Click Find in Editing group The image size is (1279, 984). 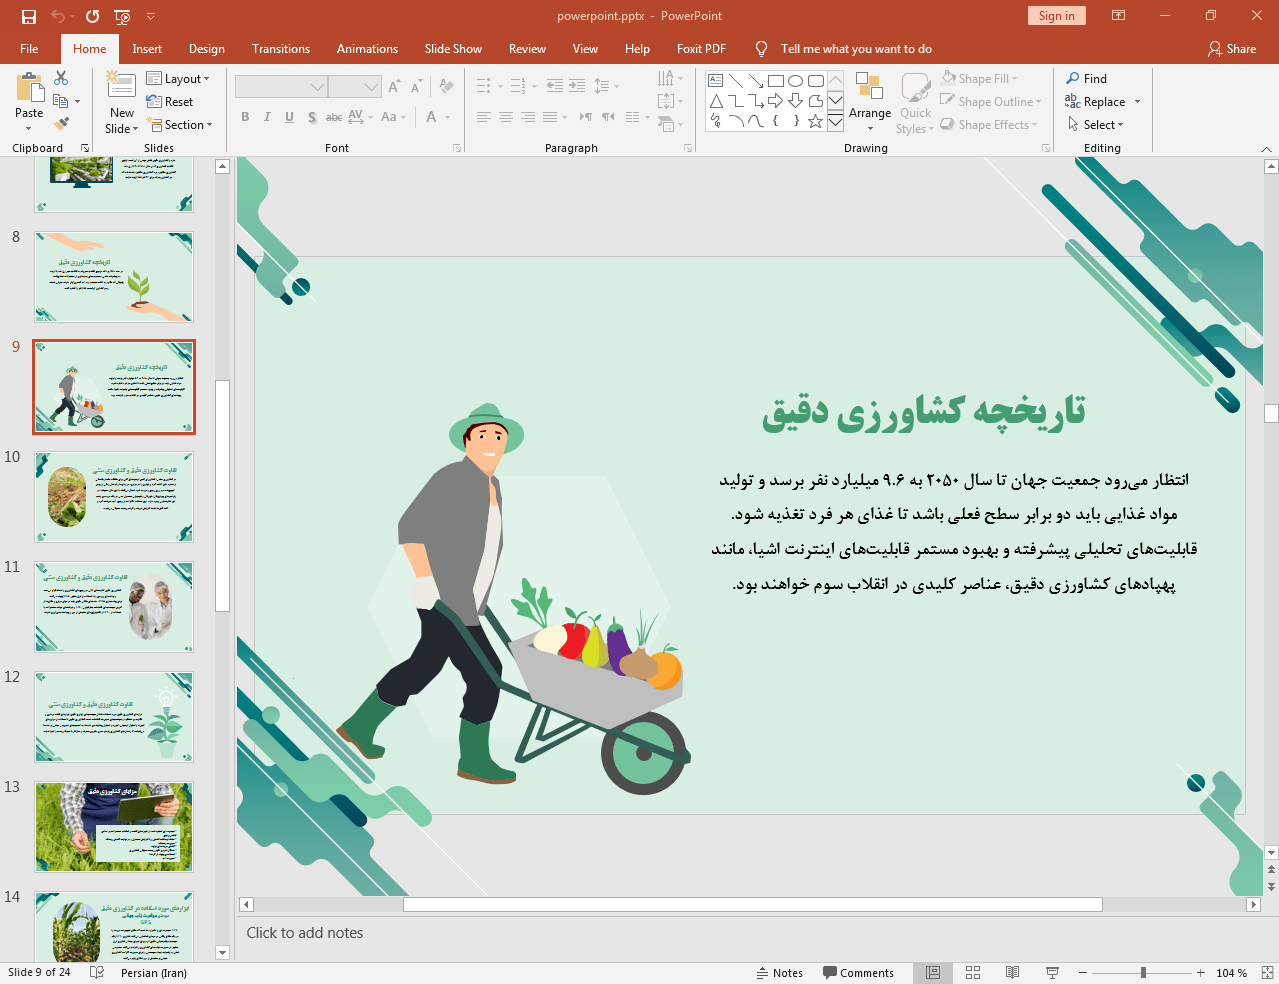(x=1087, y=79)
